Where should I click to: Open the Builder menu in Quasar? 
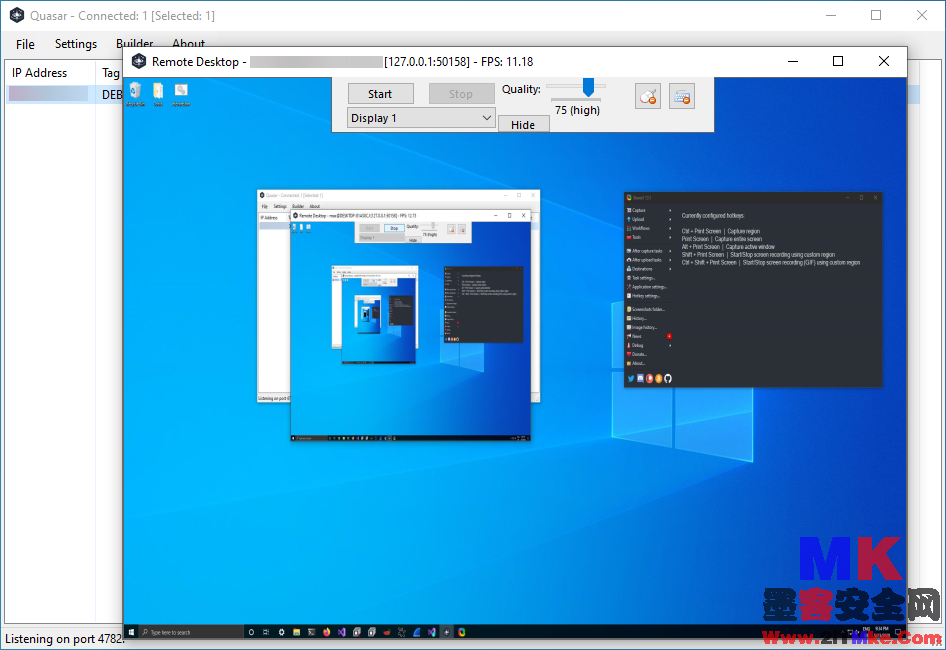(135, 44)
